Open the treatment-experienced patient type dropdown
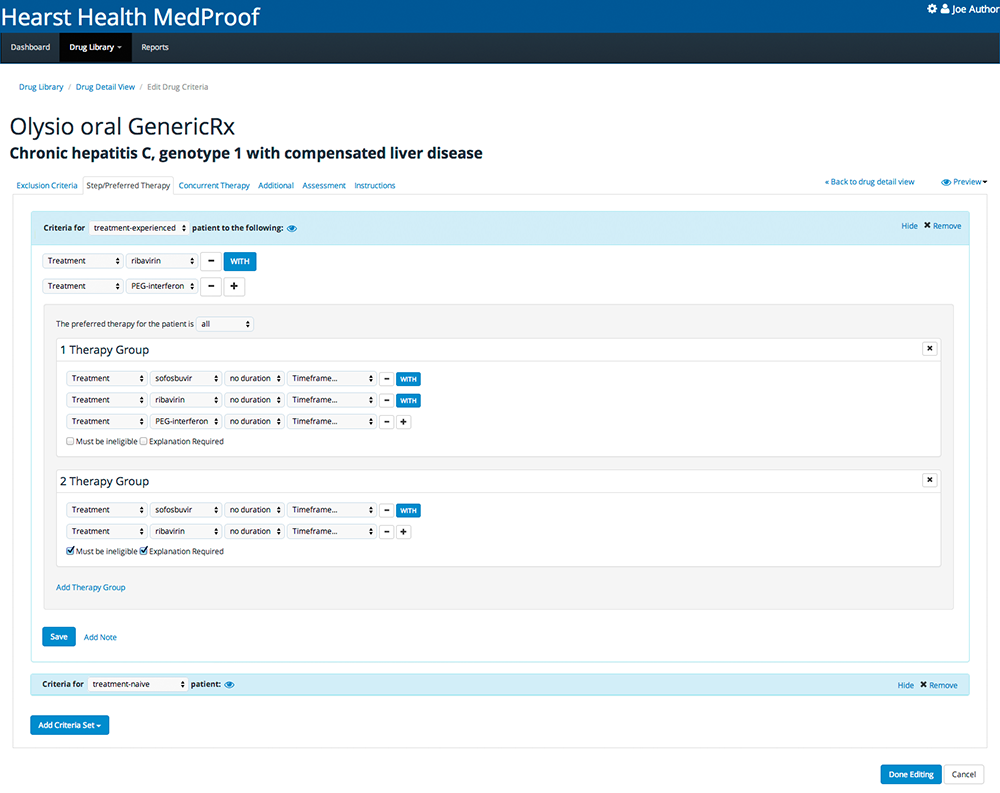 pyautogui.click(x=139, y=228)
